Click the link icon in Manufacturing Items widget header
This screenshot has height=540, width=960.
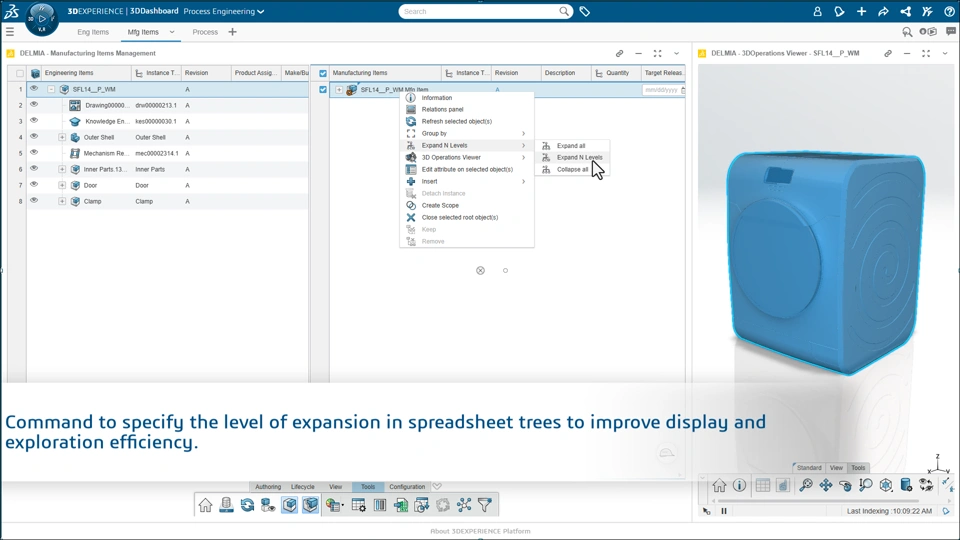[620, 53]
